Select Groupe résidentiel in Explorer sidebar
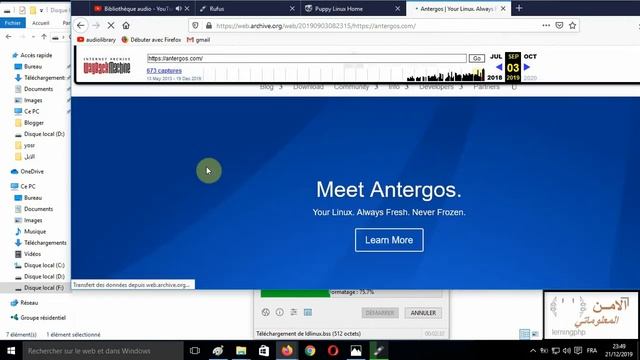This screenshot has width=640, height=360. tap(43, 318)
